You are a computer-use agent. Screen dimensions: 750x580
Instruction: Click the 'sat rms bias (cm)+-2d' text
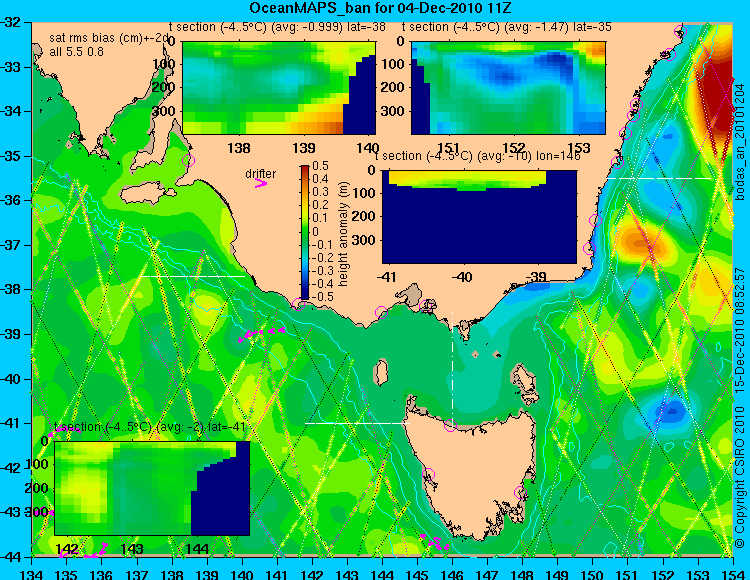pyautogui.click(x=110, y=38)
